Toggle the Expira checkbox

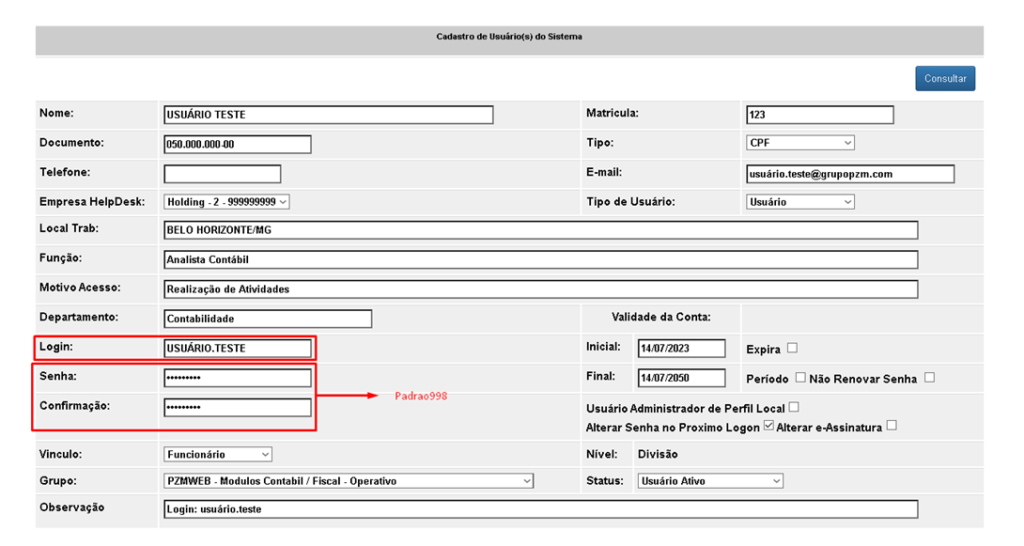[x=792, y=348]
